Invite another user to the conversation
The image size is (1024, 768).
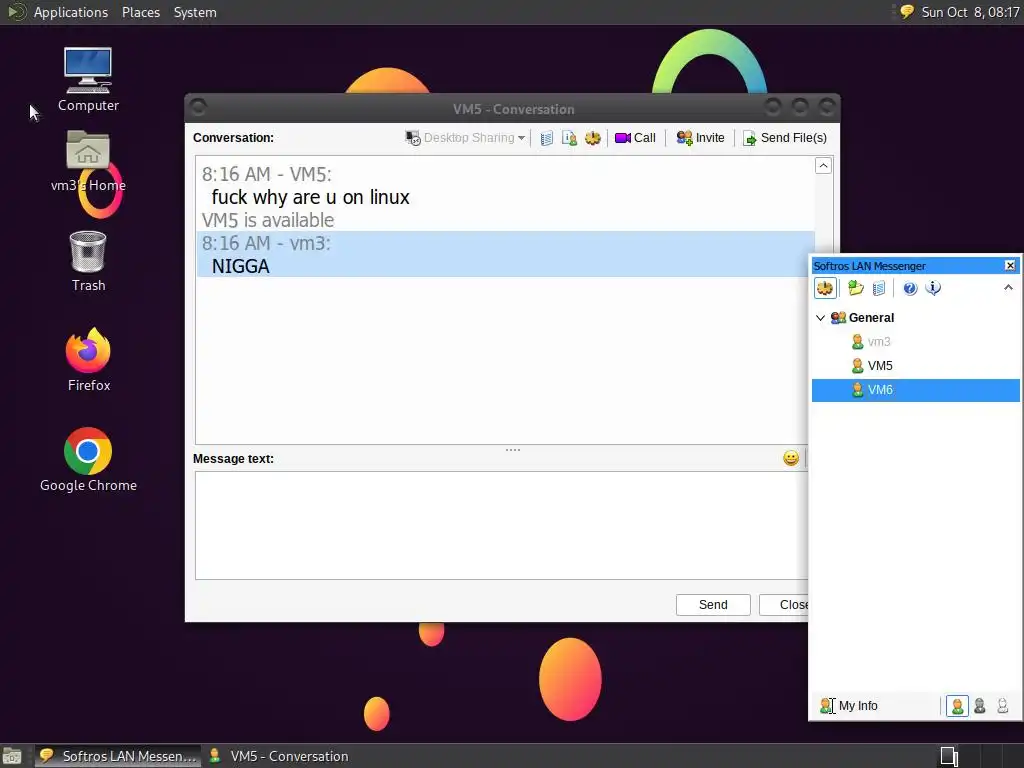coord(701,138)
